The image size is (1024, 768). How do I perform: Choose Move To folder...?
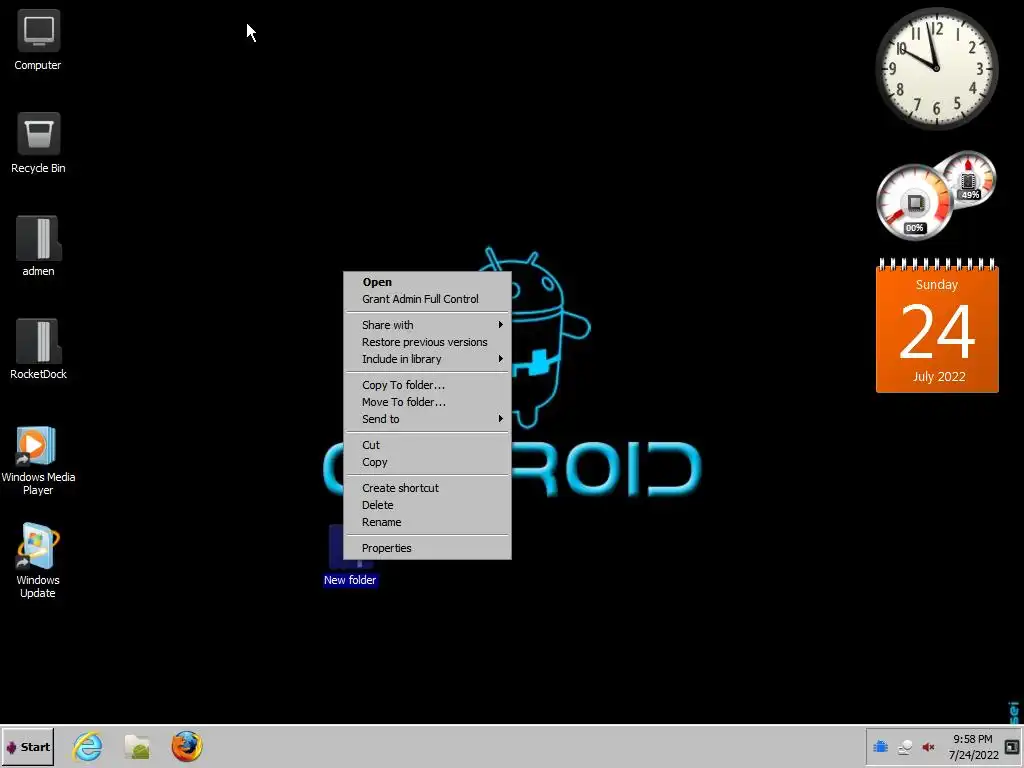pyautogui.click(x=427, y=402)
